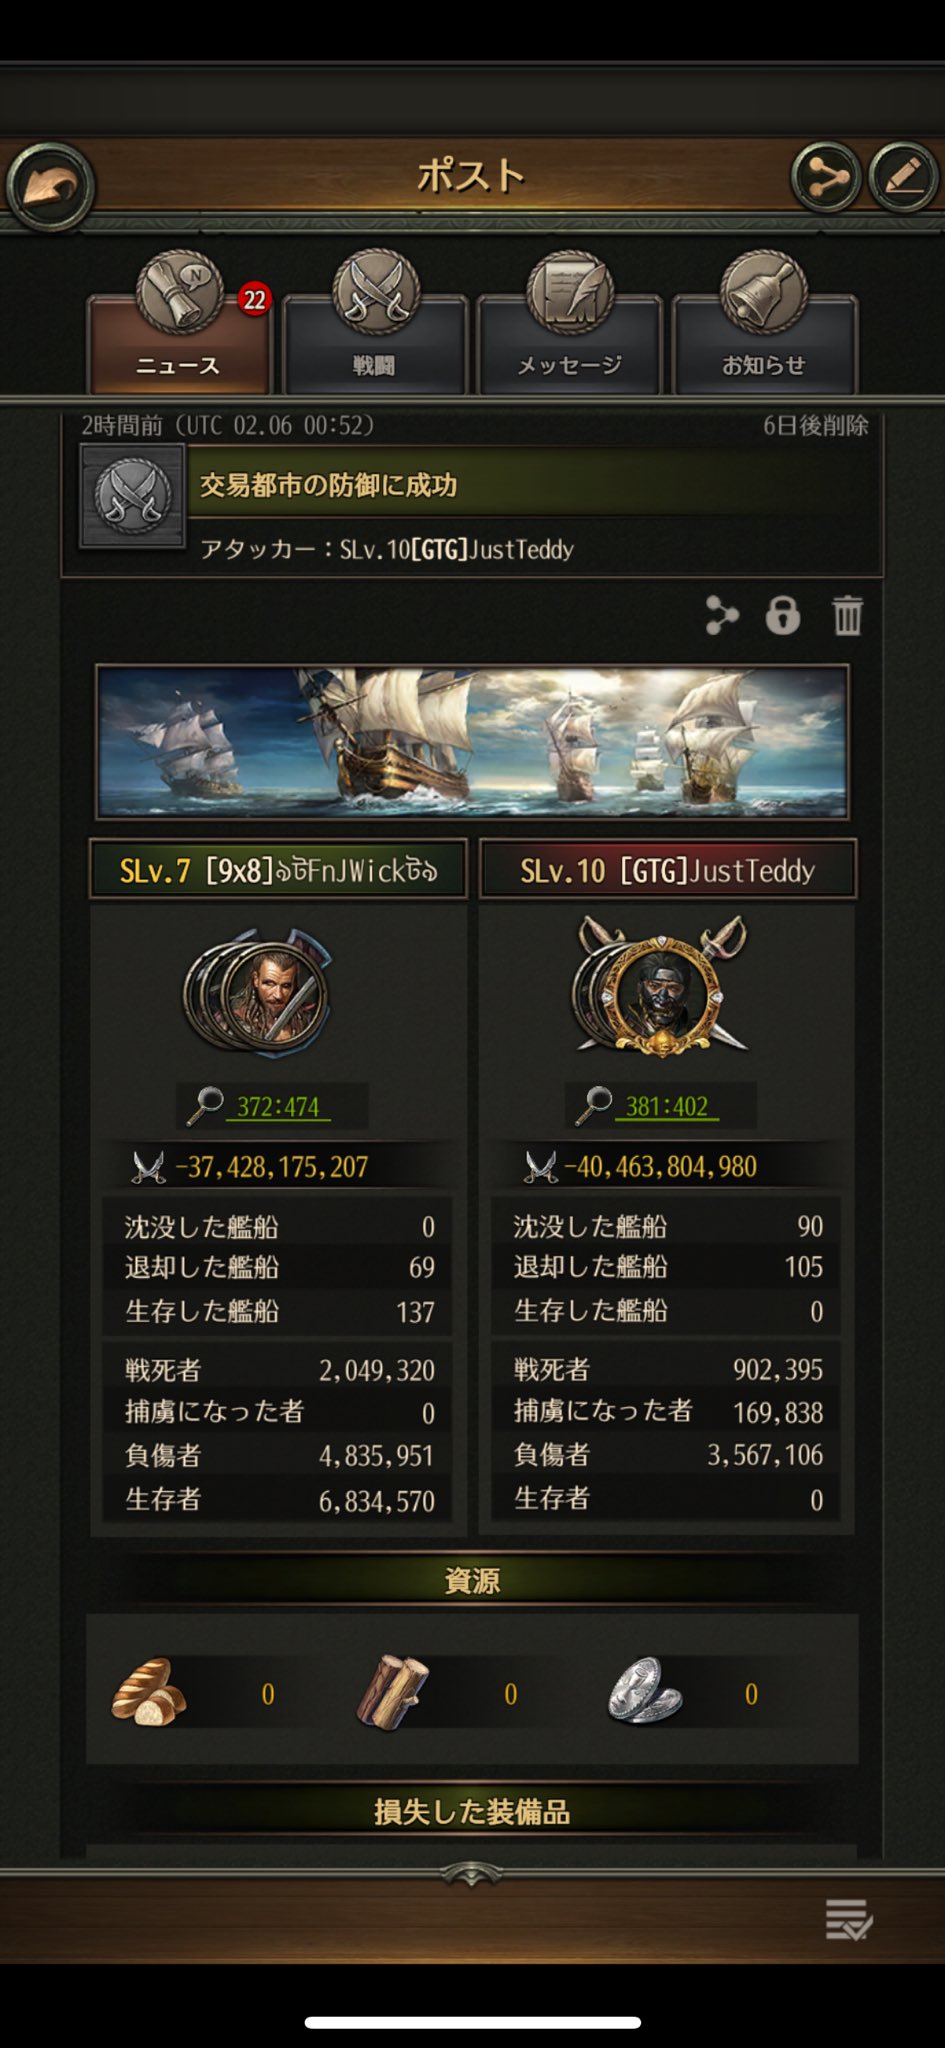Share this battle report via share icon
945x2048 pixels.
click(721, 615)
